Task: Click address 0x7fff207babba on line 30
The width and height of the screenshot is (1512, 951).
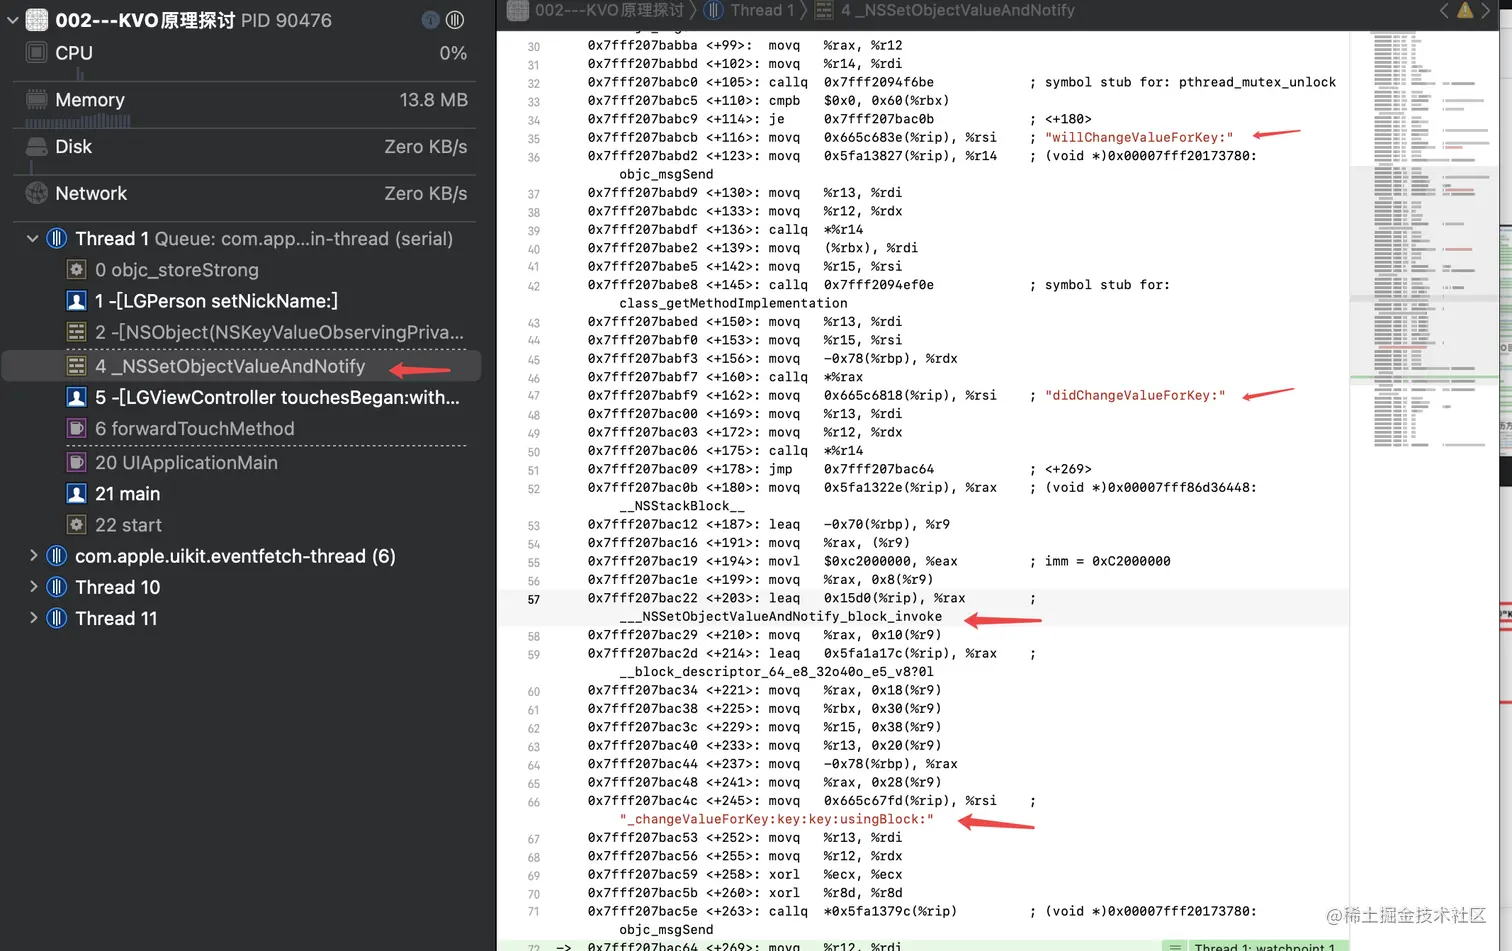Action: [642, 45]
